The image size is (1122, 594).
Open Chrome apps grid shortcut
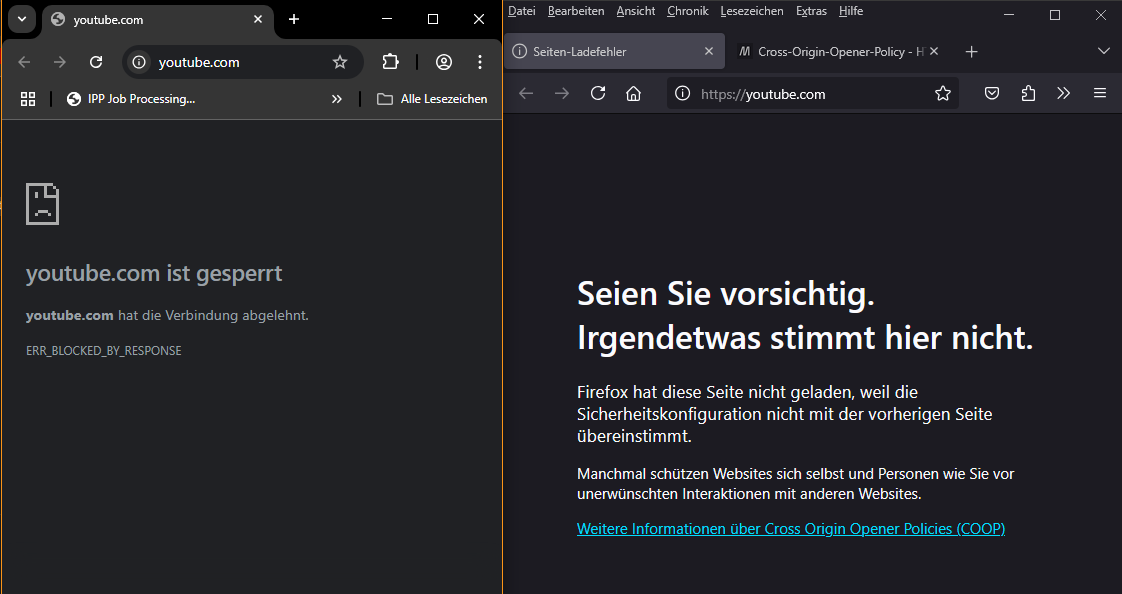point(28,99)
